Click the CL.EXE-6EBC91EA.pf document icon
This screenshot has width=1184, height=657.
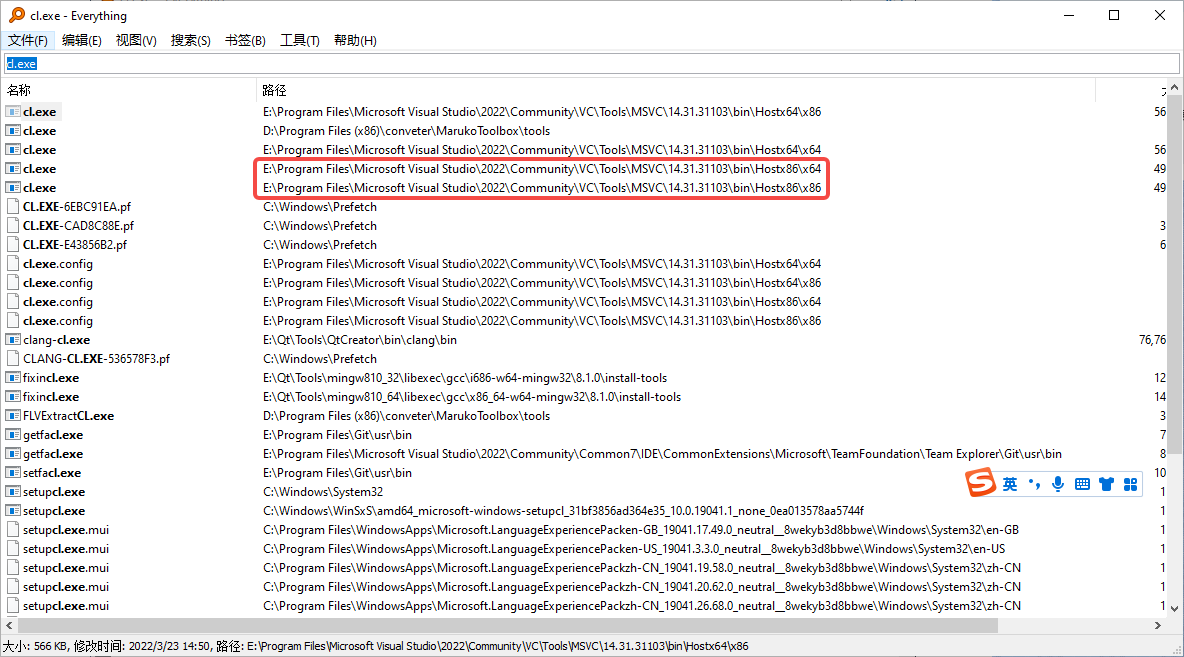[13, 207]
